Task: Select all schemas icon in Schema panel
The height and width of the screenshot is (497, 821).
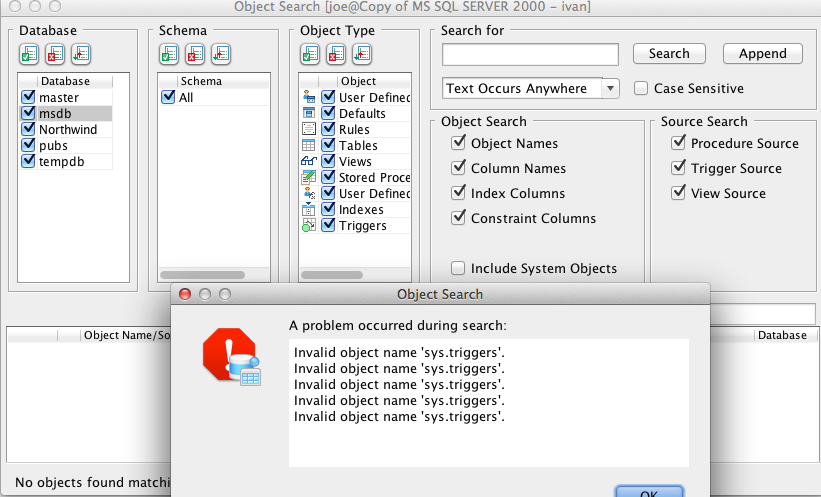Action: (x=169, y=54)
